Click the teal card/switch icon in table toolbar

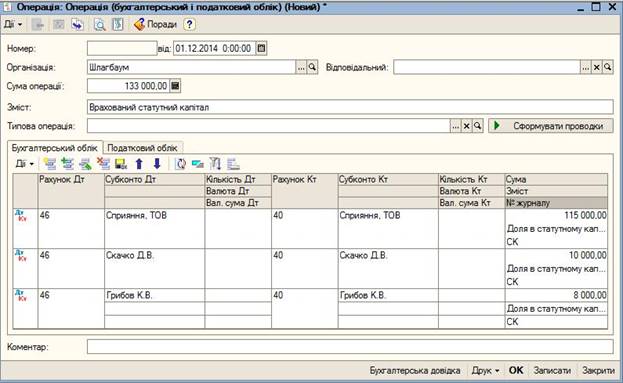197,164
